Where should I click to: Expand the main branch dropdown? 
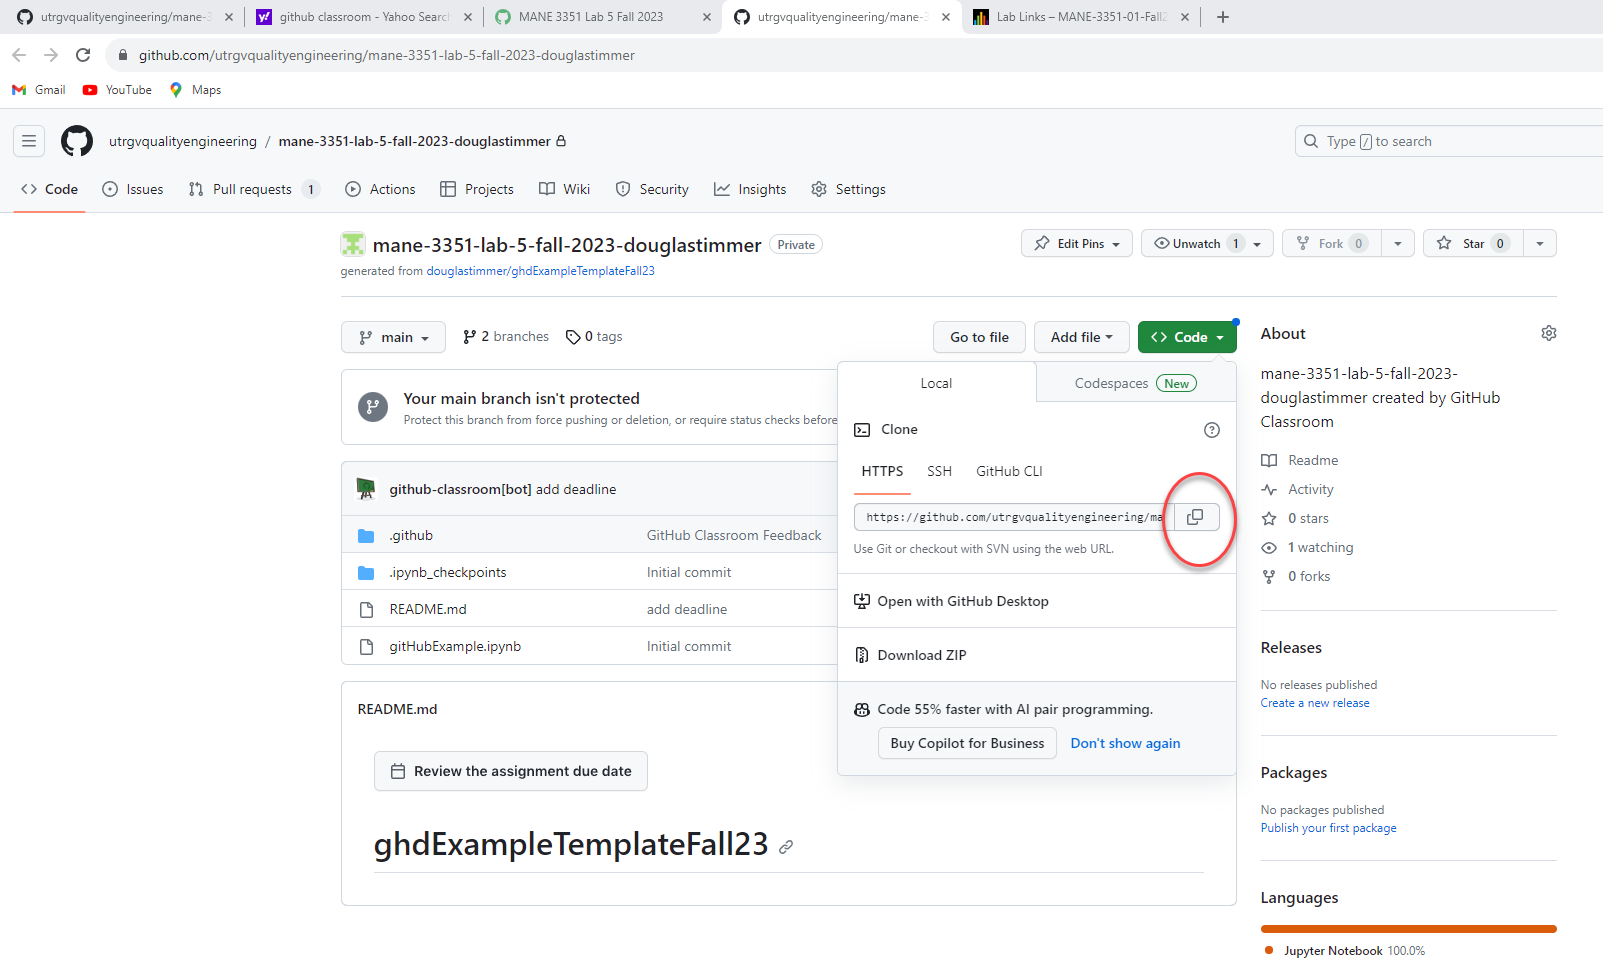coord(394,337)
